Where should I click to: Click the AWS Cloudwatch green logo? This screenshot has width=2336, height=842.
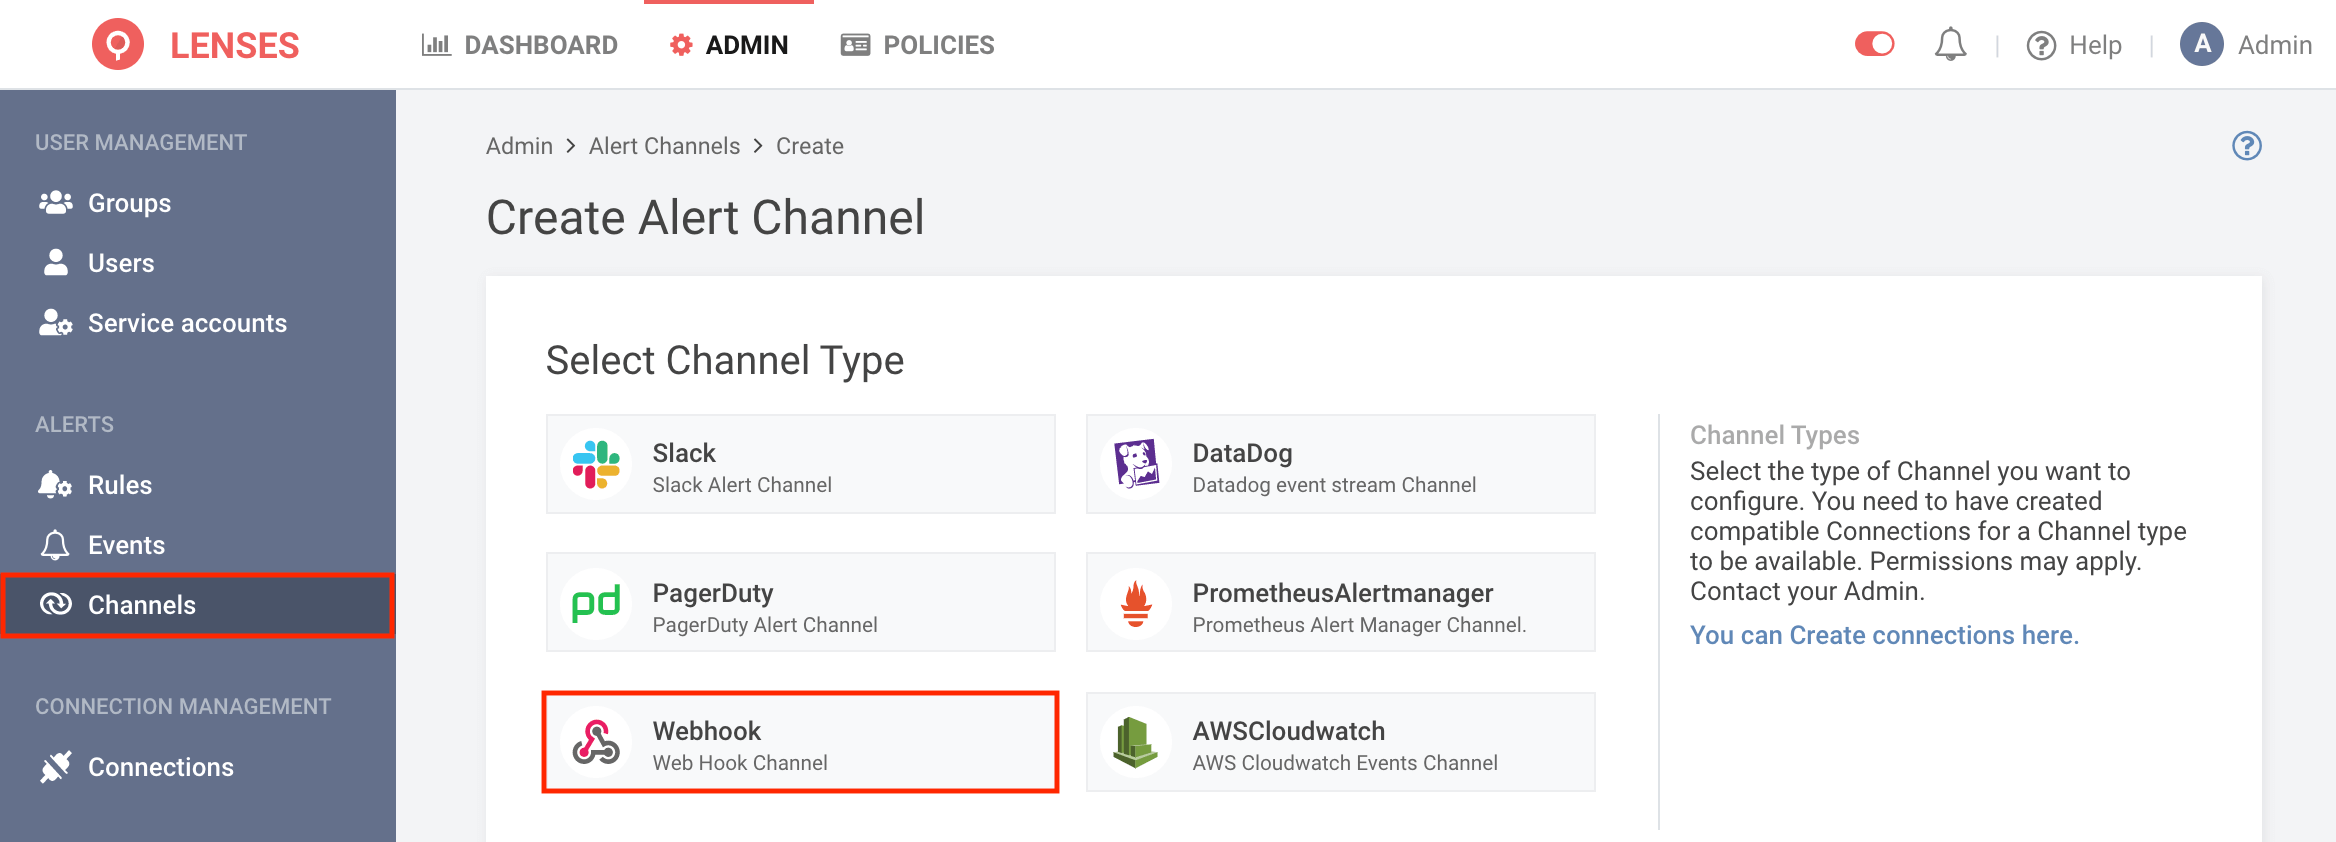(1136, 742)
